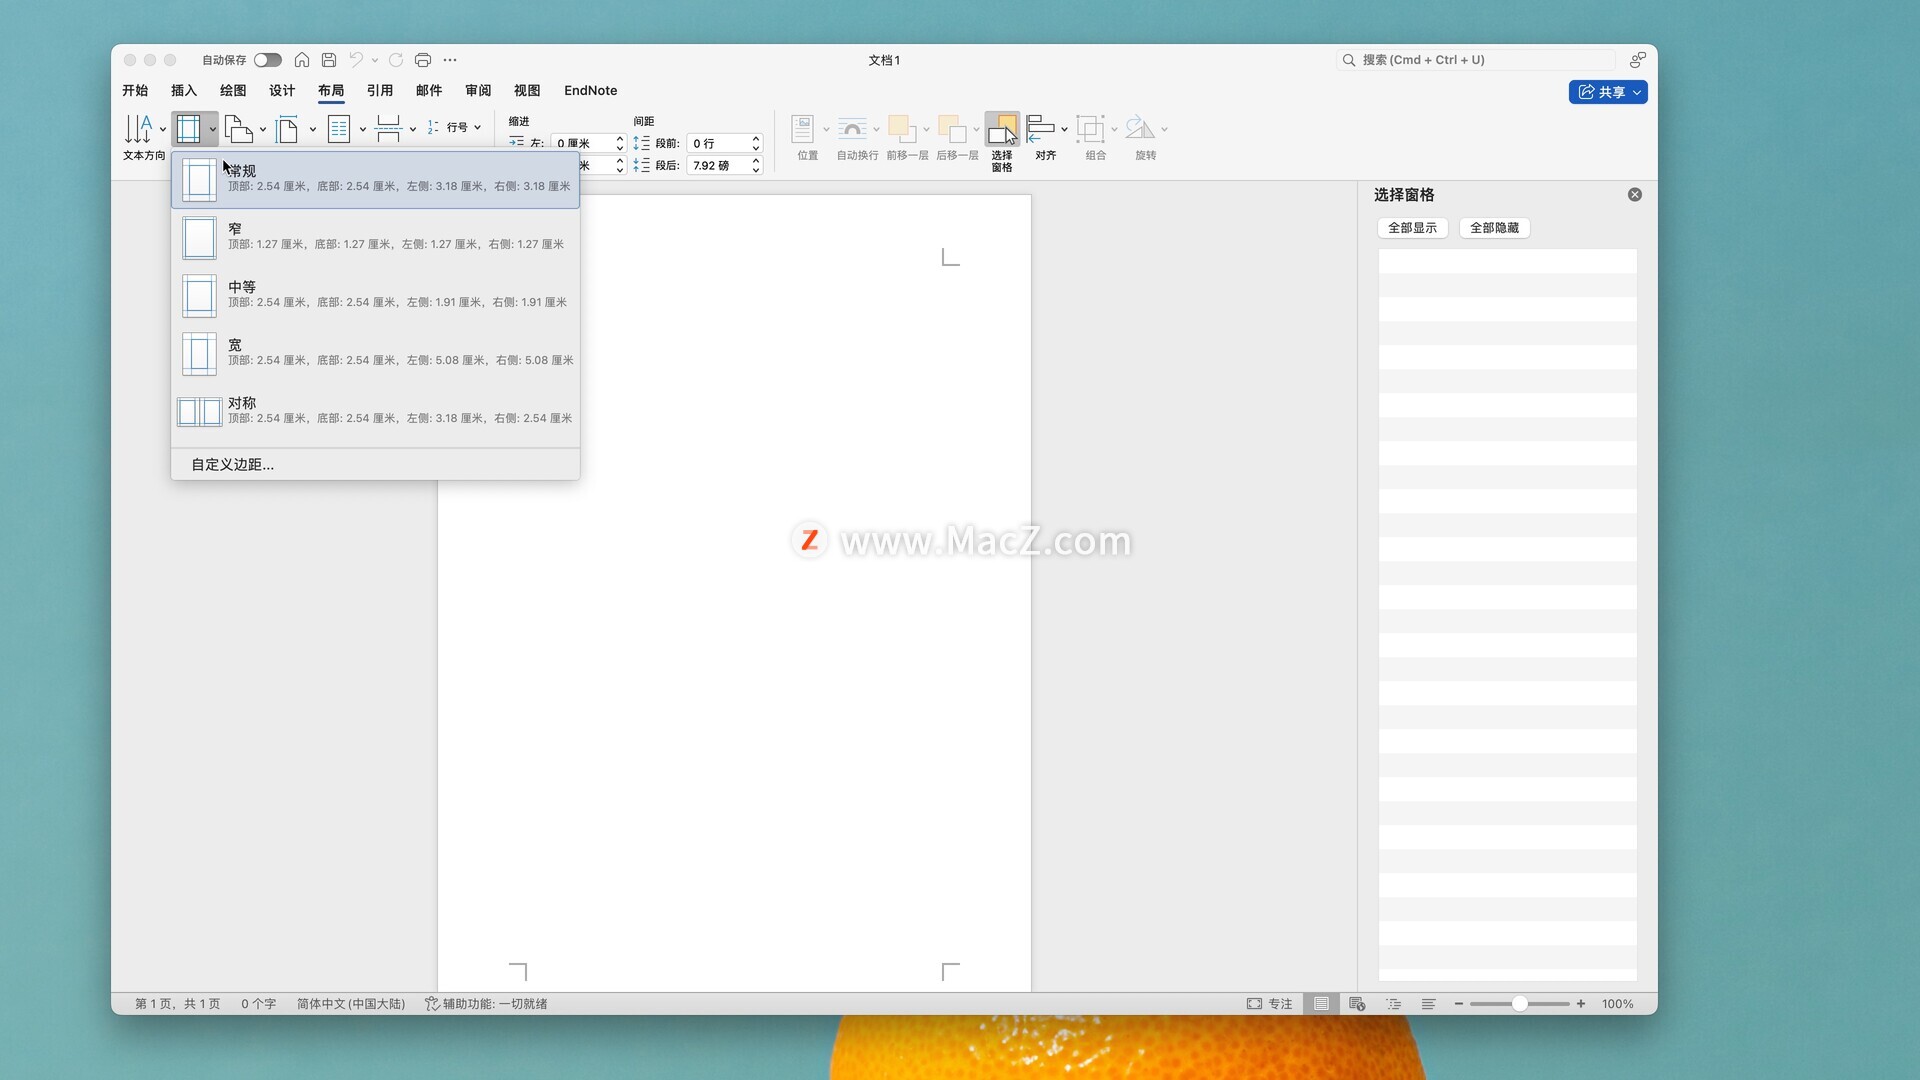Open the page size dropdown arrow
Viewport: 1920px width, 1080px height.
pos(313,129)
